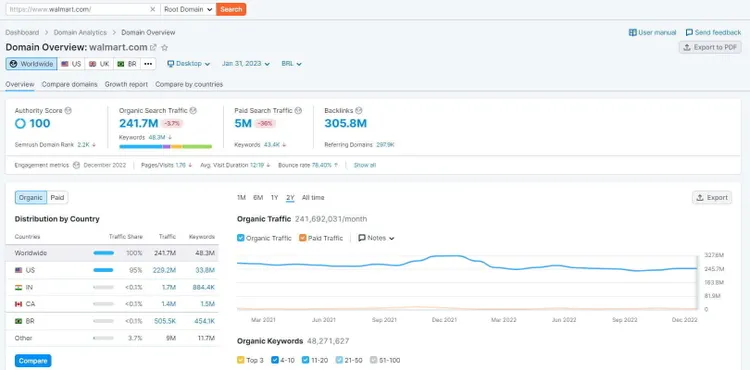
Task: Select 6M time range
Action: click(x=258, y=197)
